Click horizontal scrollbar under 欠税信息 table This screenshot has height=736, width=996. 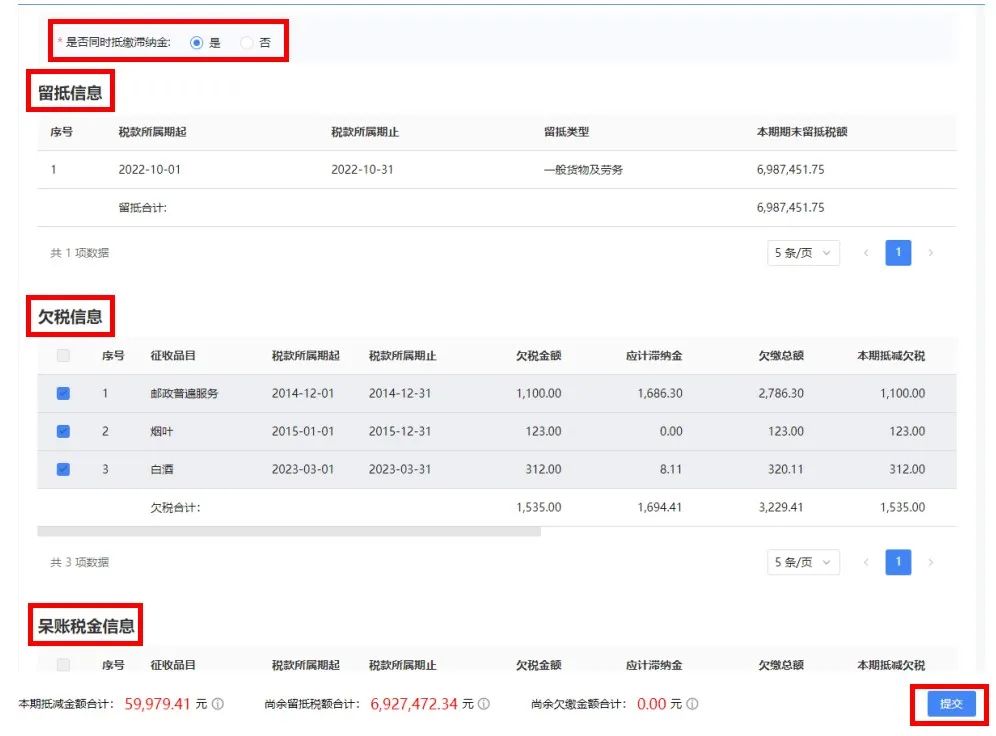[289, 532]
